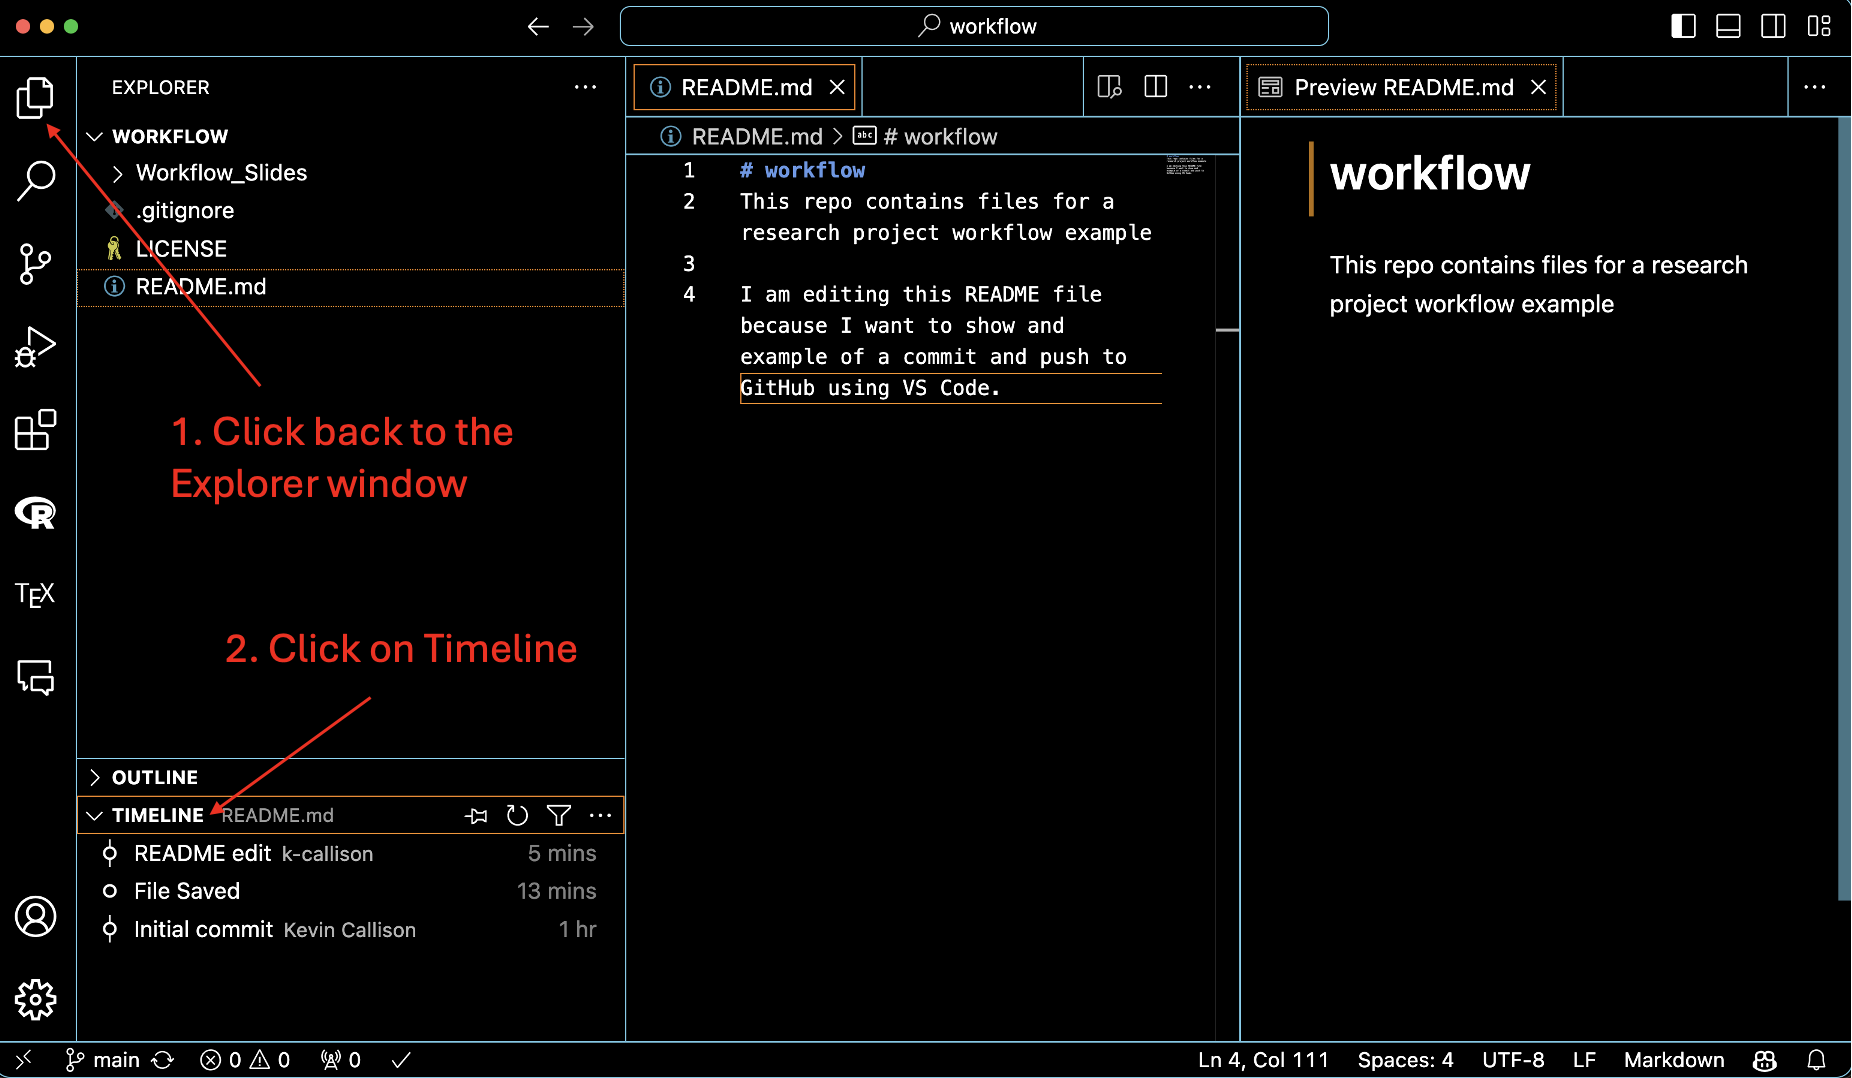The height and width of the screenshot is (1078, 1852).
Task: Go back with the left arrow
Action: [x=538, y=26]
